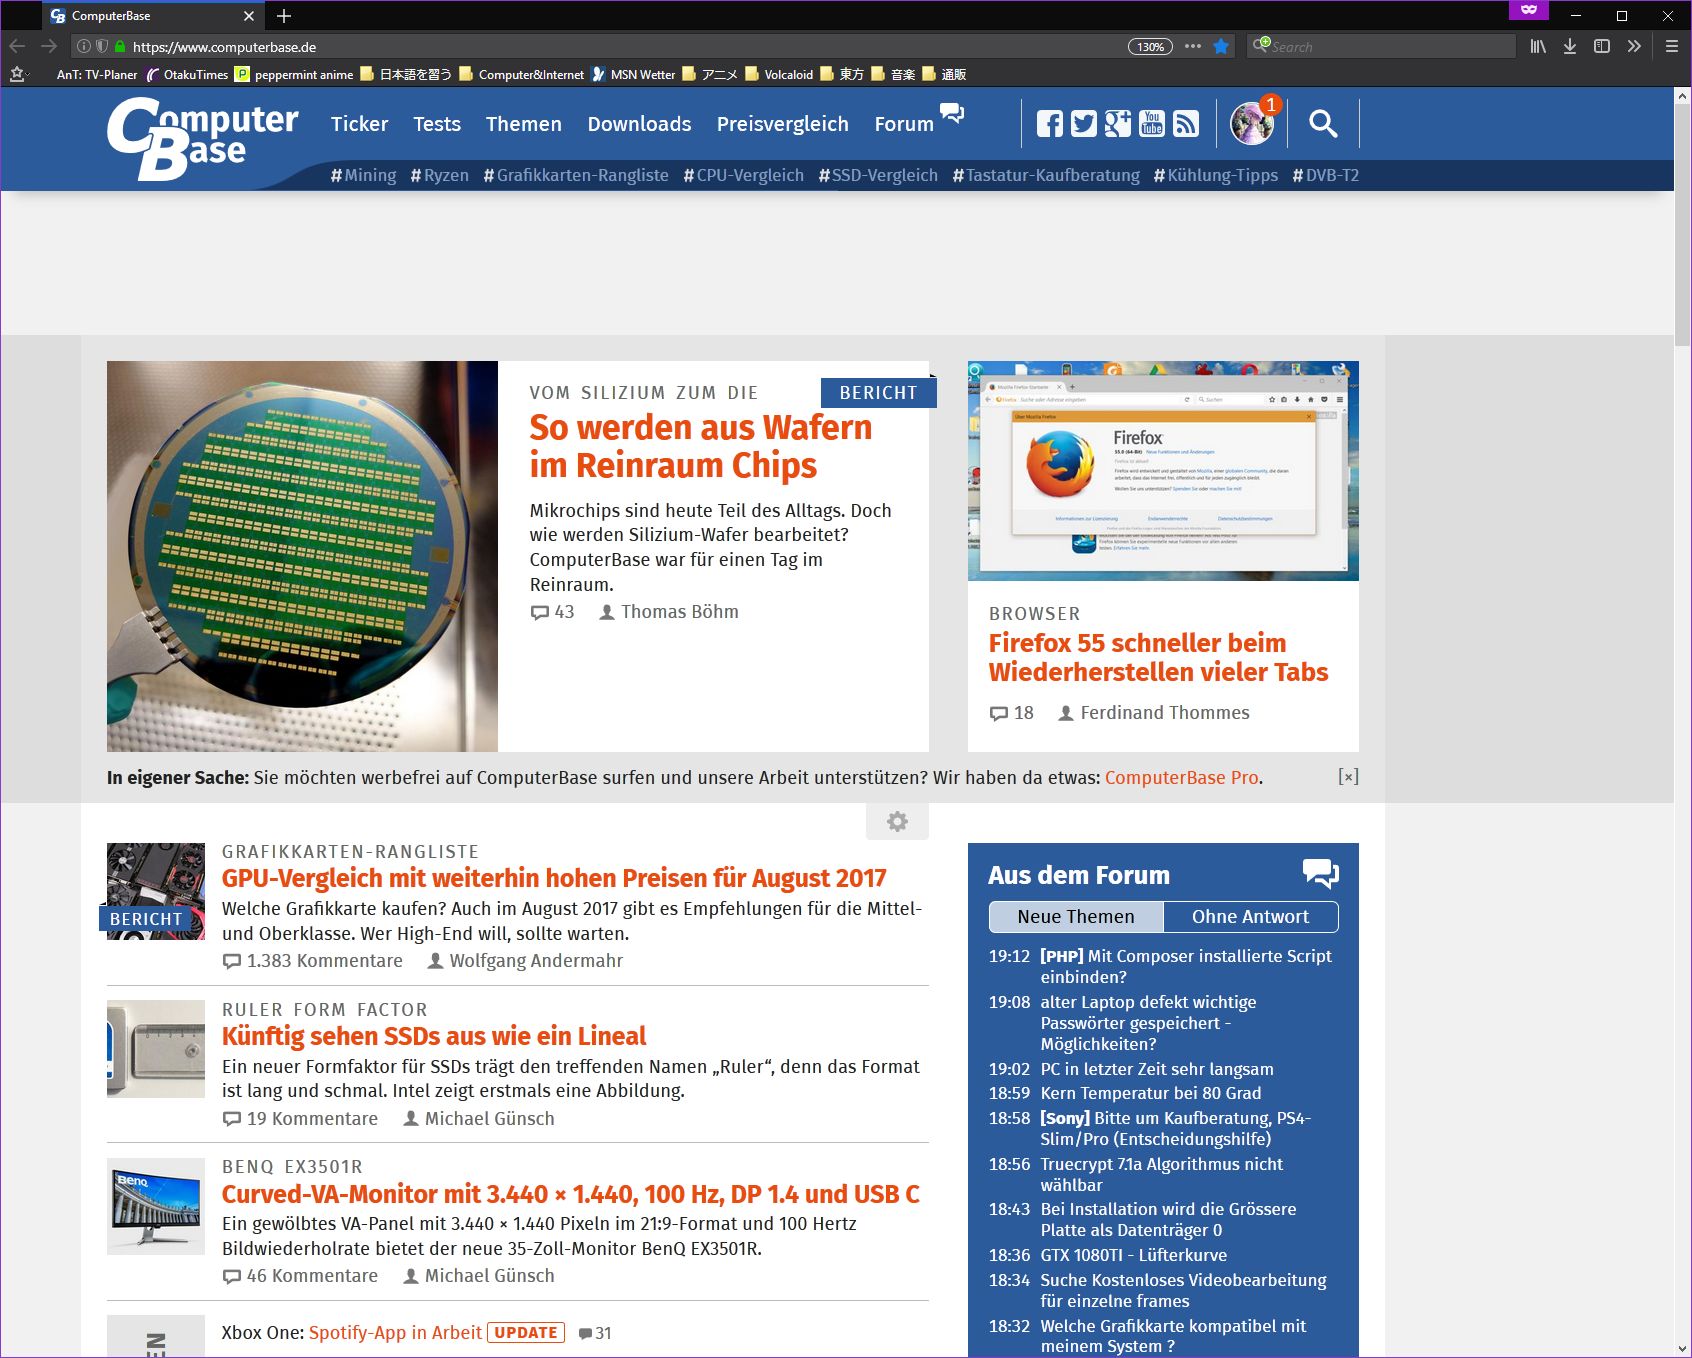1692x1358 pixels.
Task: Open the Downloads menu
Action: click(639, 124)
